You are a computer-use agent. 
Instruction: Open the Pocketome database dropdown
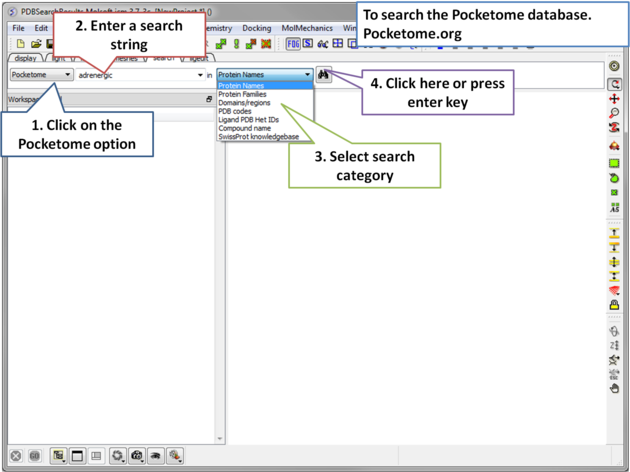point(41,75)
